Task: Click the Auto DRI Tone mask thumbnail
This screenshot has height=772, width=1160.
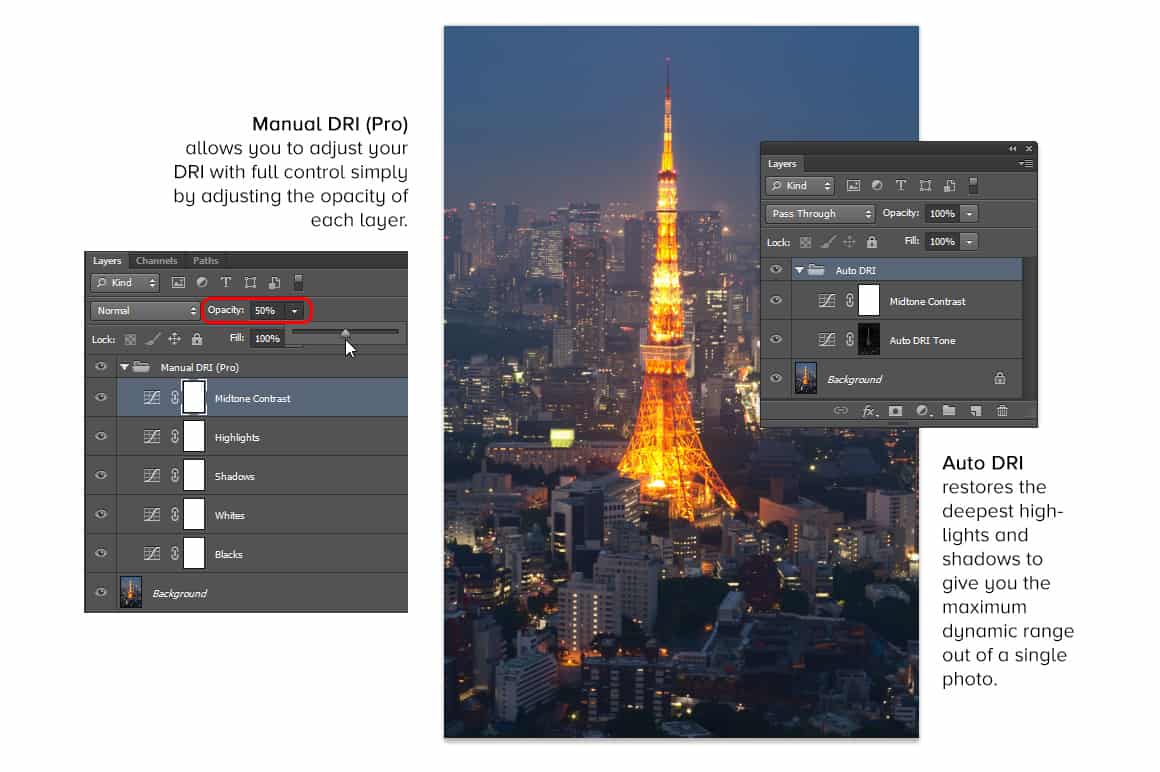Action: click(x=869, y=340)
